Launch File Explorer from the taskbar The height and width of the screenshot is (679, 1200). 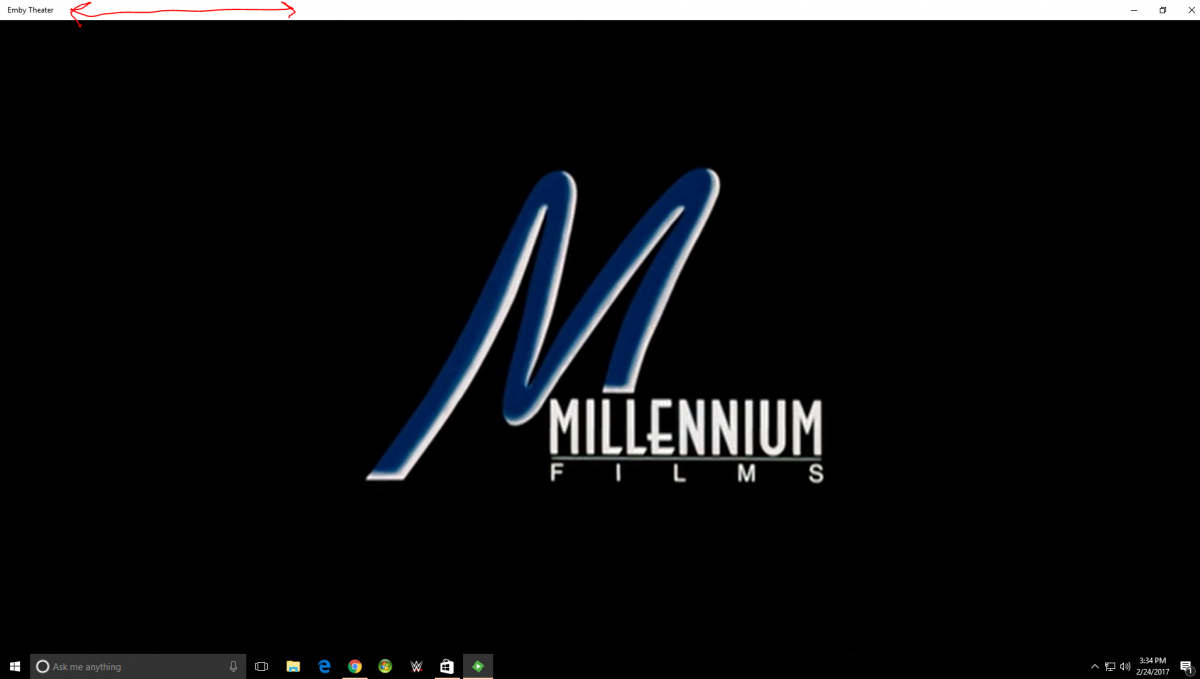coord(293,666)
